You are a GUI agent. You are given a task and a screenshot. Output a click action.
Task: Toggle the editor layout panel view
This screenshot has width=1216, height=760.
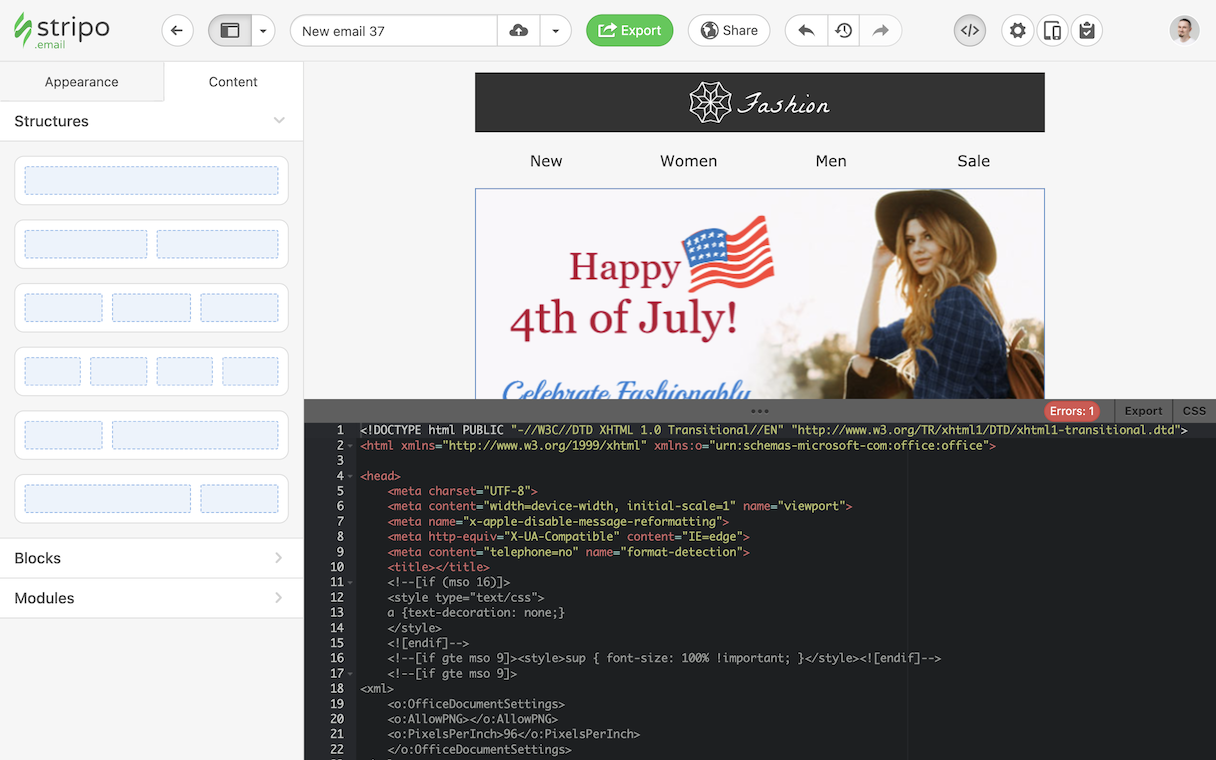tap(230, 31)
